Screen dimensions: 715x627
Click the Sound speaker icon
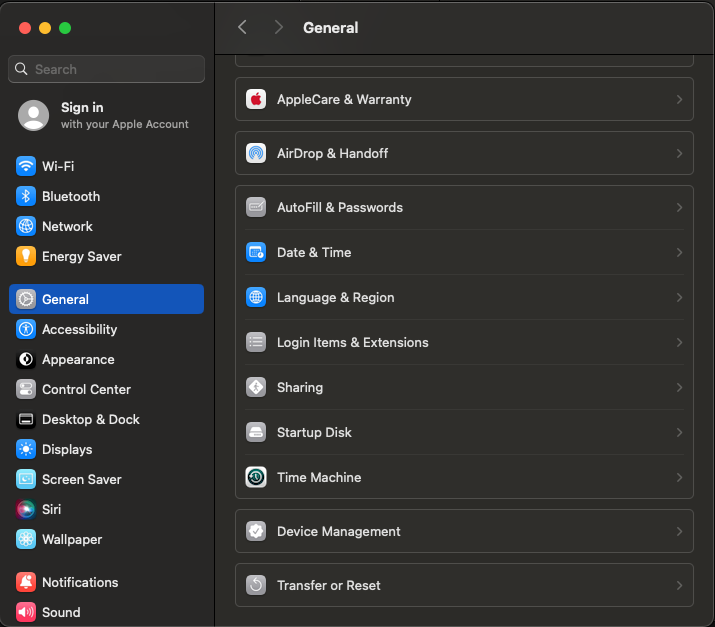[x=26, y=612]
